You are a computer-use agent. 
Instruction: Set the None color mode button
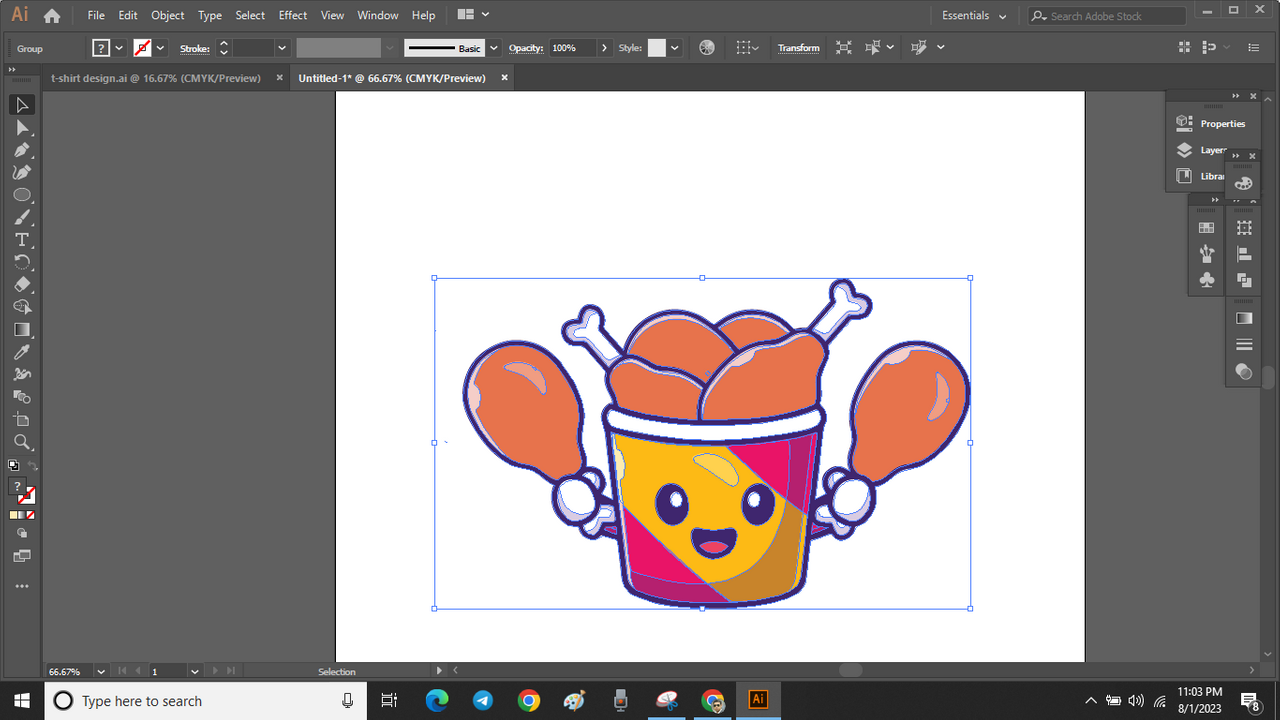[x=30, y=515]
